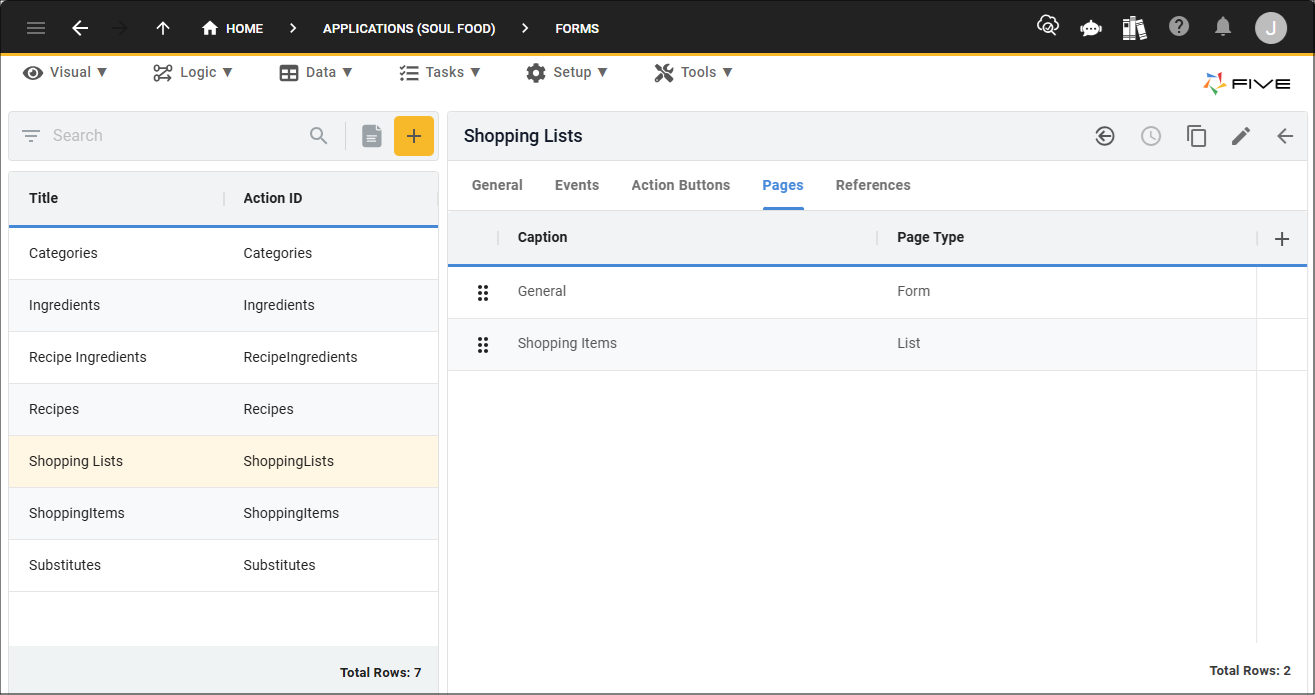Click the FORMS breadcrumb

click(577, 28)
